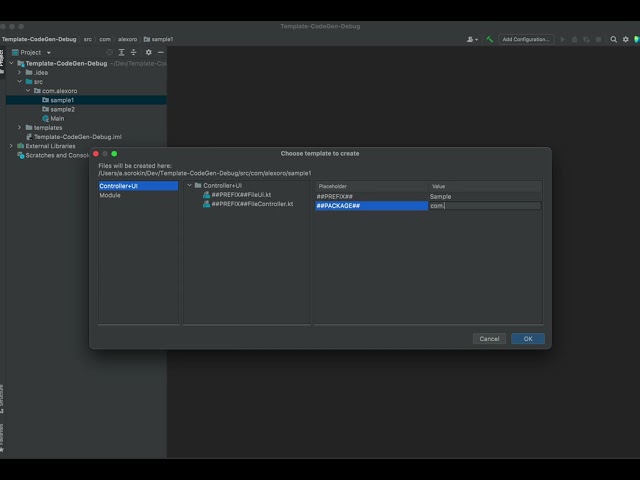Click the Template-CodeGen-Debug.iml file icon
Viewport: 640px width, 480px height.
(x=29, y=137)
